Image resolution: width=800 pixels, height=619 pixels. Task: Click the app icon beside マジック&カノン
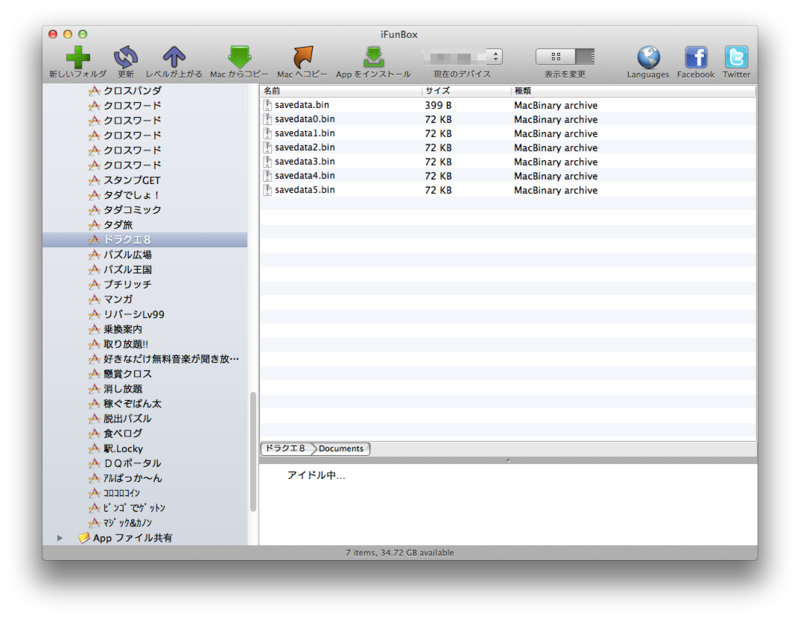94,523
